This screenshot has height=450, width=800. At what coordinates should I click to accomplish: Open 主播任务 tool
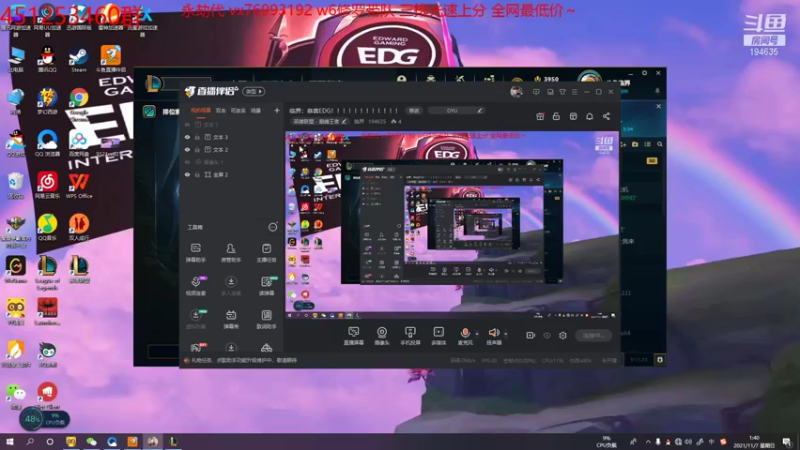point(266,253)
